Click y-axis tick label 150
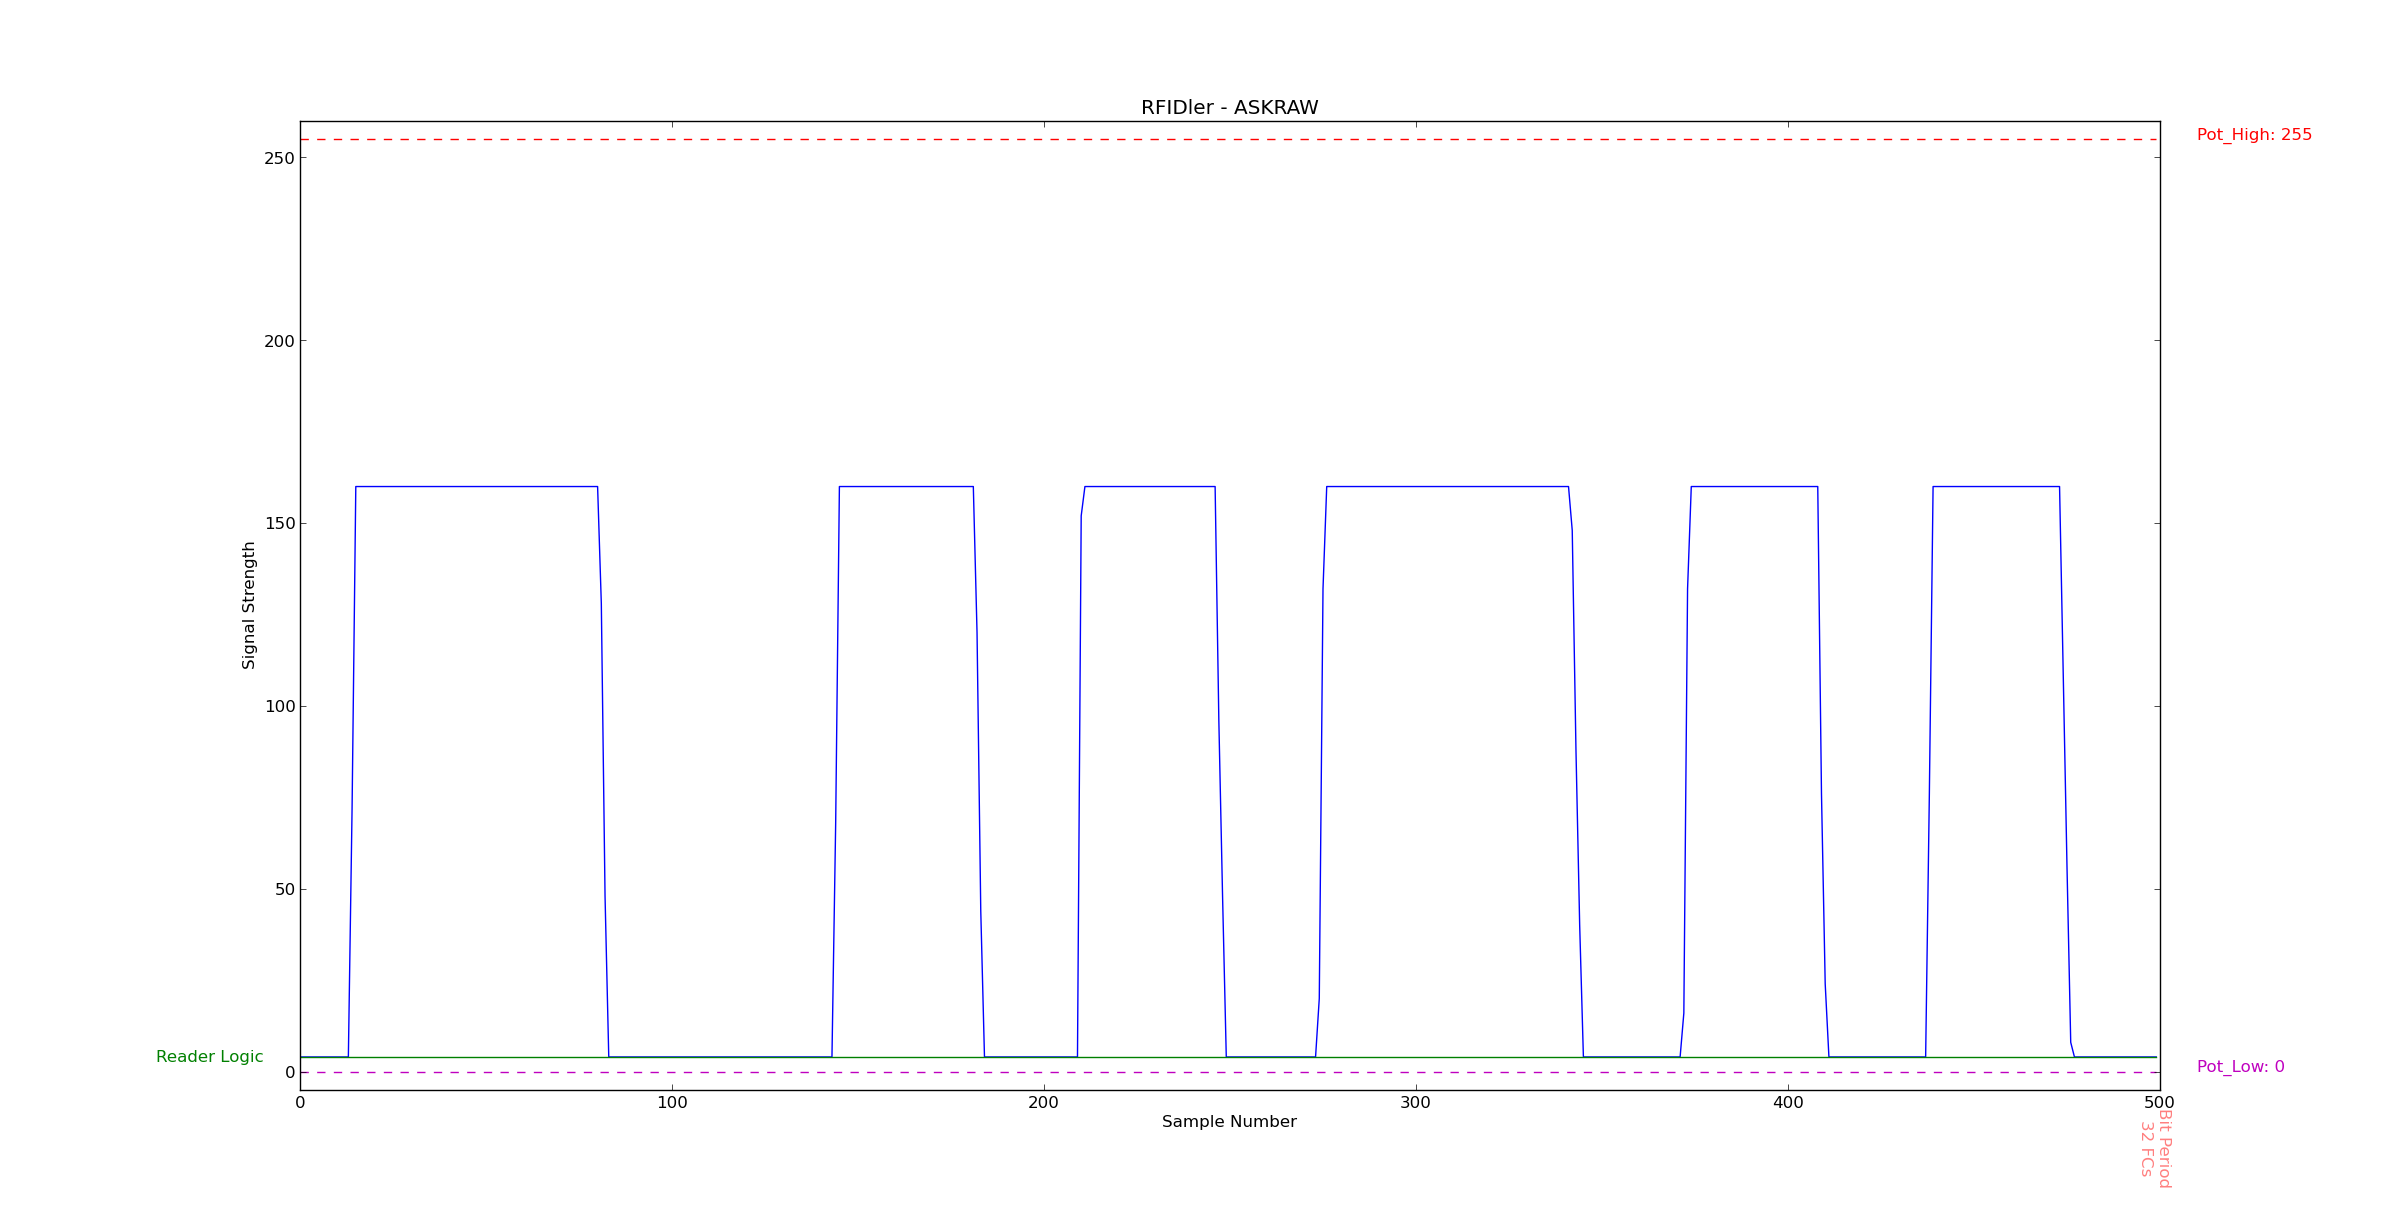Screen dimensions: 2400x1211 (279, 524)
